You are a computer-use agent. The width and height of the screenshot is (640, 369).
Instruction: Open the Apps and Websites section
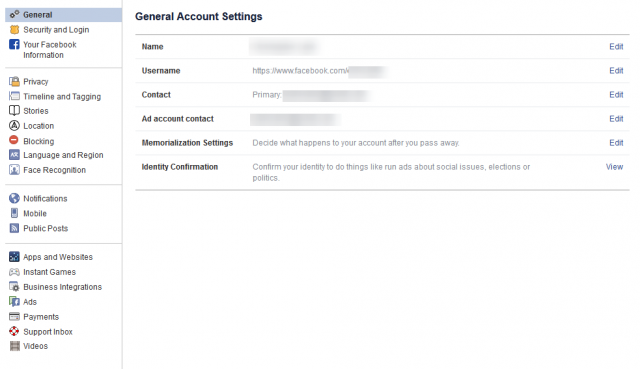[58, 257]
